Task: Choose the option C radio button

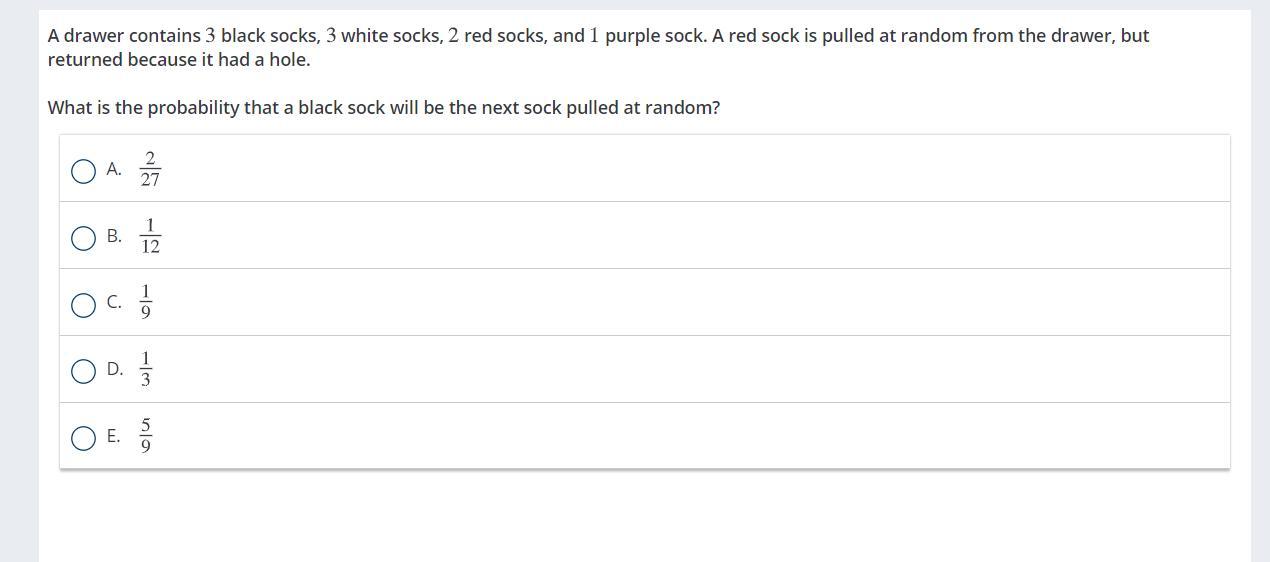Action: point(84,305)
